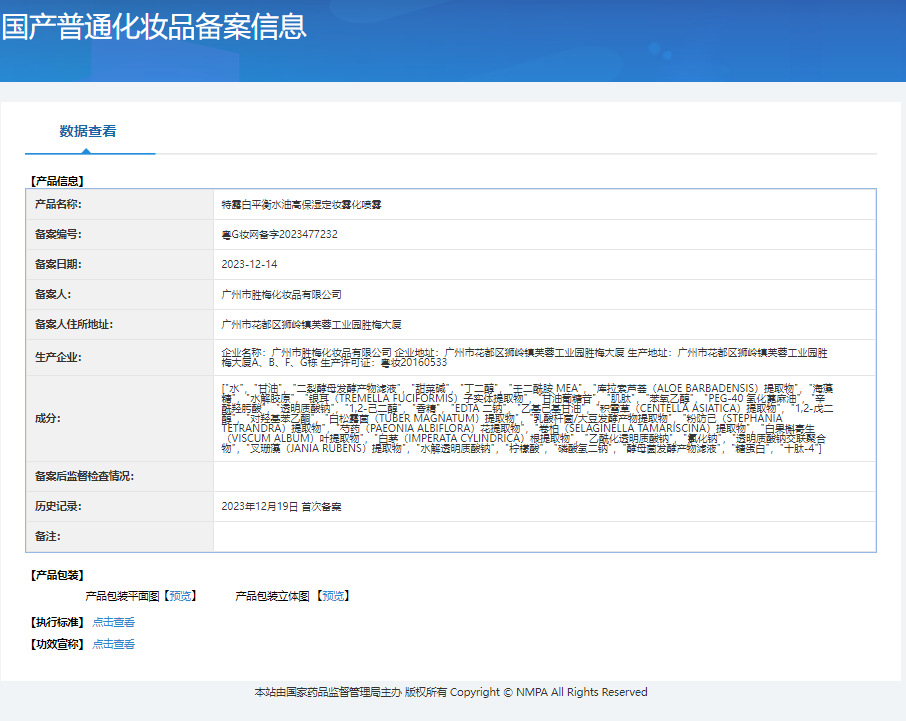Image resolution: width=906 pixels, height=721 pixels.
Task: Select filing number 粤G妆网备字2023477232
Action: (x=280, y=235)
